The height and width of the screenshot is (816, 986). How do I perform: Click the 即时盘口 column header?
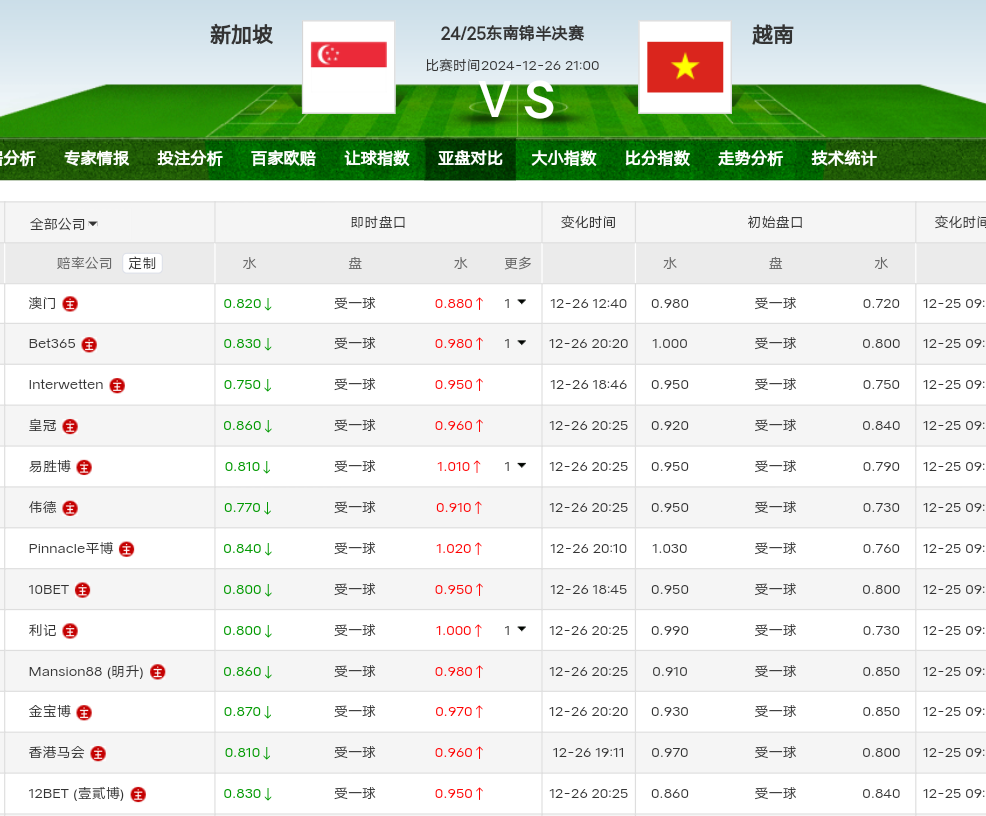pos(378,223)
